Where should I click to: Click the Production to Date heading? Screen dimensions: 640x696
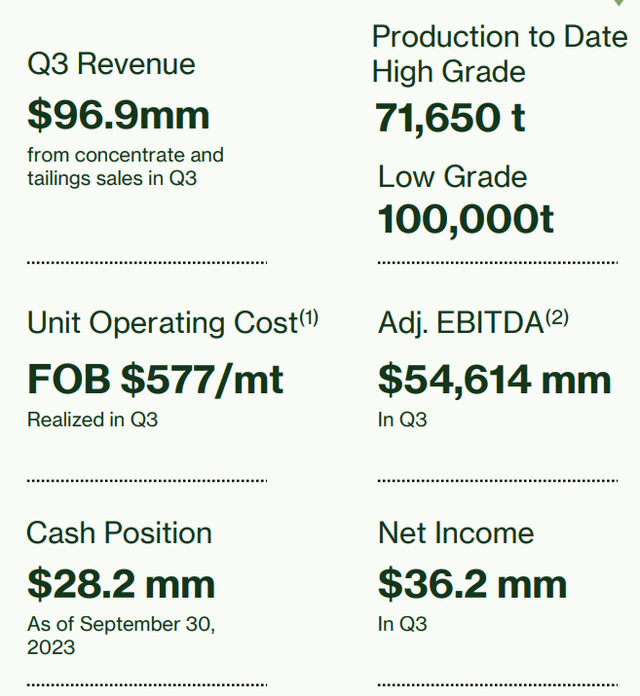click(498, 37)
